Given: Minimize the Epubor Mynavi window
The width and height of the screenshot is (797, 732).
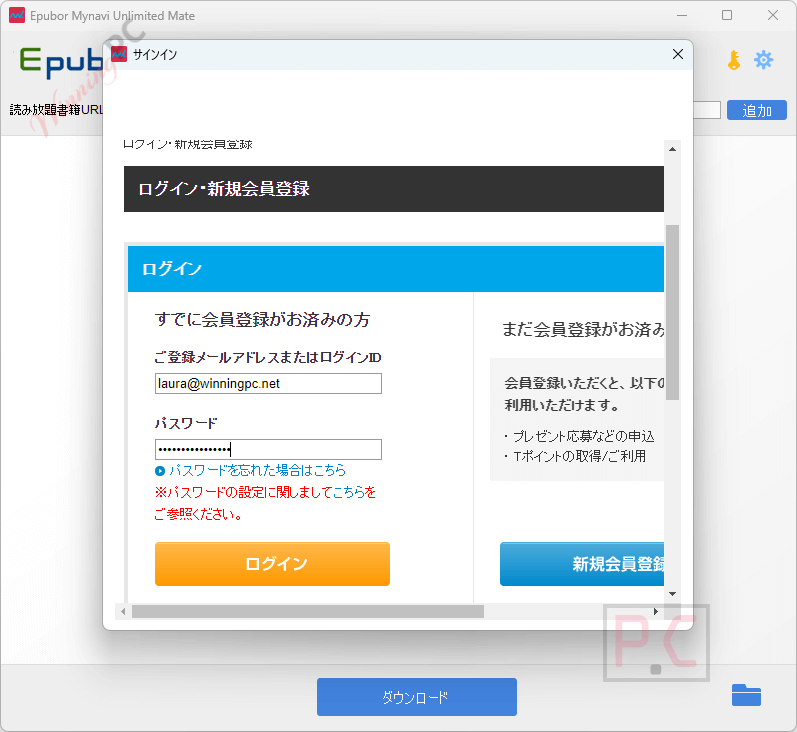Looking at the screenshot, I should coord(682,15).
